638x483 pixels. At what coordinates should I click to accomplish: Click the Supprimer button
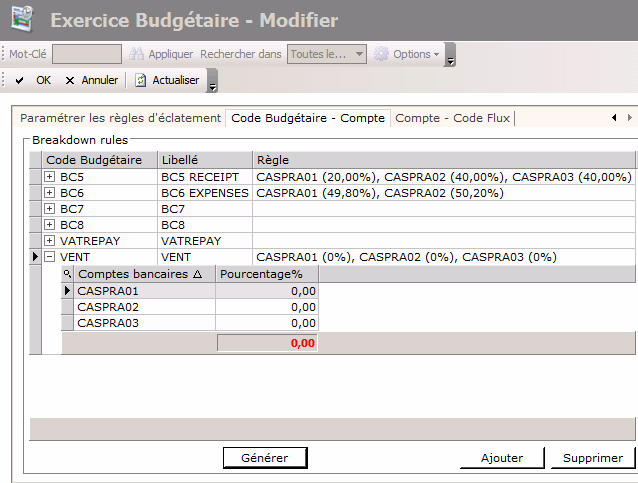pos(592,458)
